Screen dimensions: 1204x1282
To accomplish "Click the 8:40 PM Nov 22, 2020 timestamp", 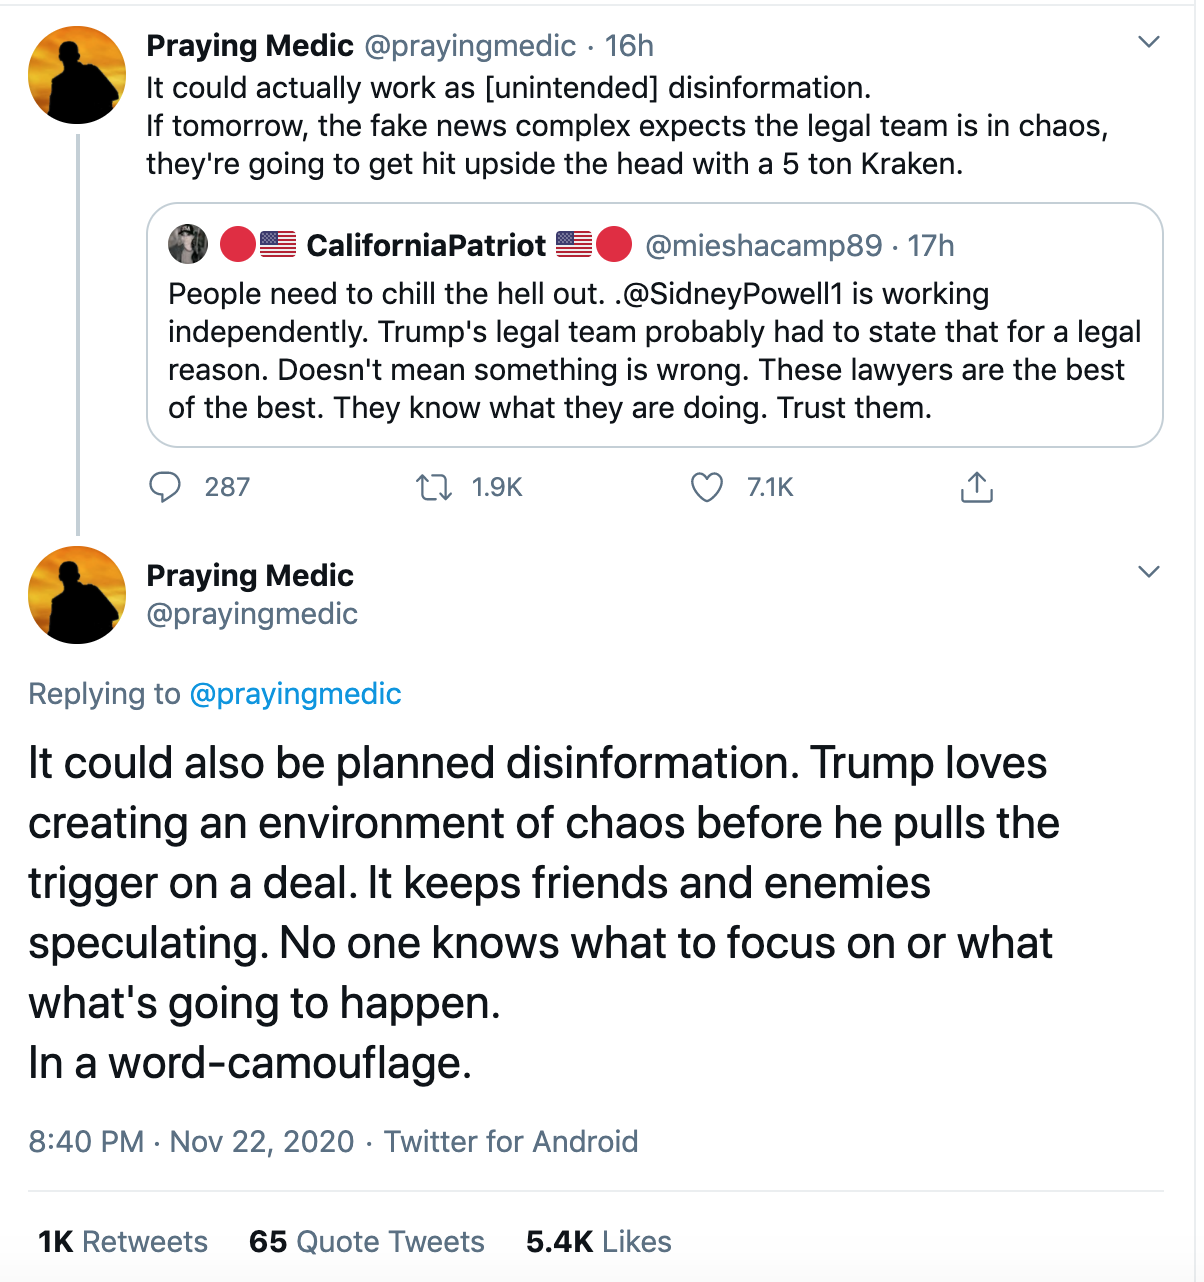I will 191,1141.
